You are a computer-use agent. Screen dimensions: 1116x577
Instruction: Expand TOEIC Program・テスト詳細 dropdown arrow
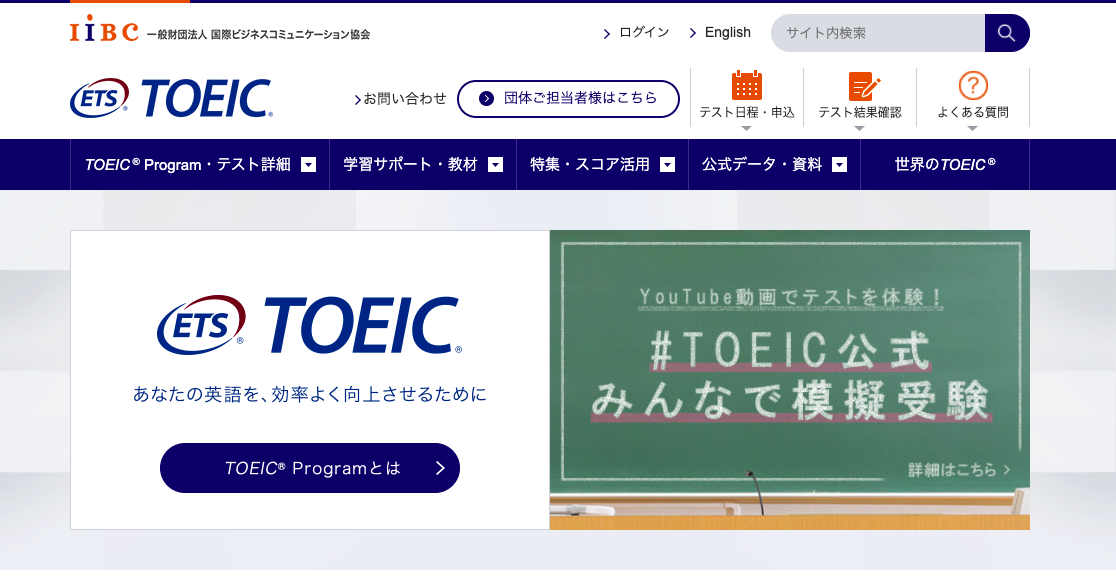(309, 165)
